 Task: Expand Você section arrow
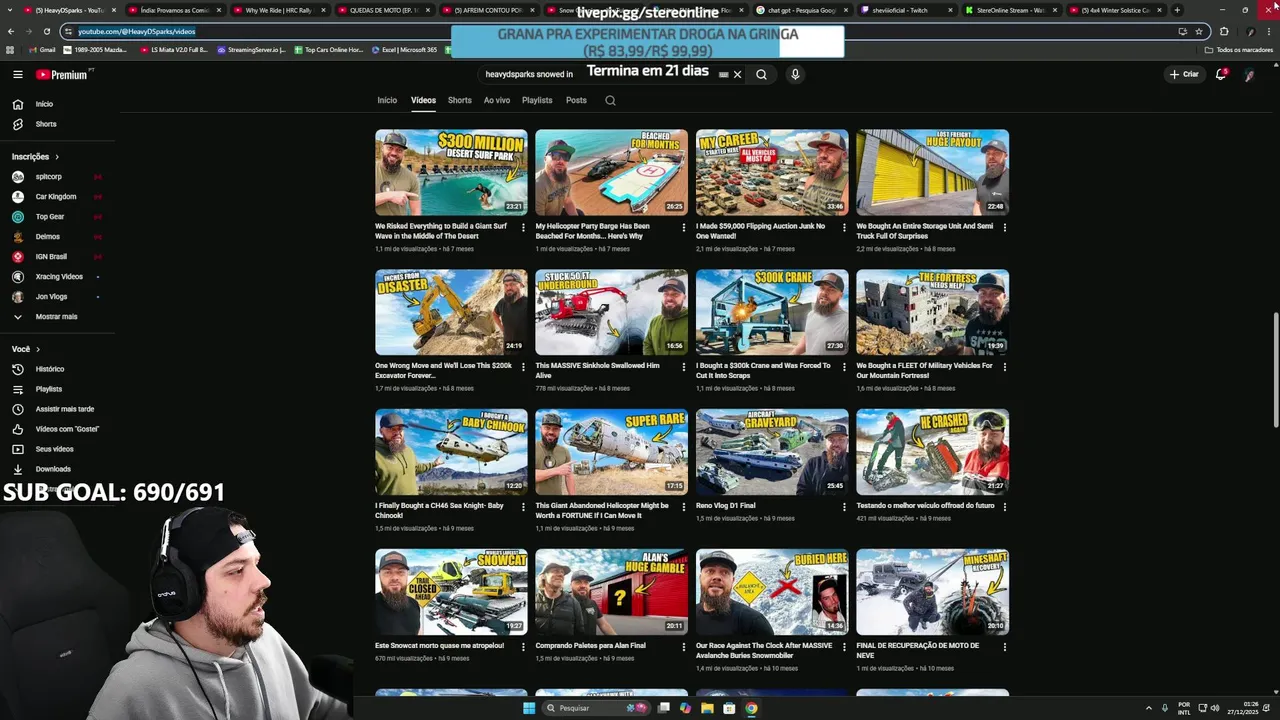pyautogui.click(x=38, y=349)
